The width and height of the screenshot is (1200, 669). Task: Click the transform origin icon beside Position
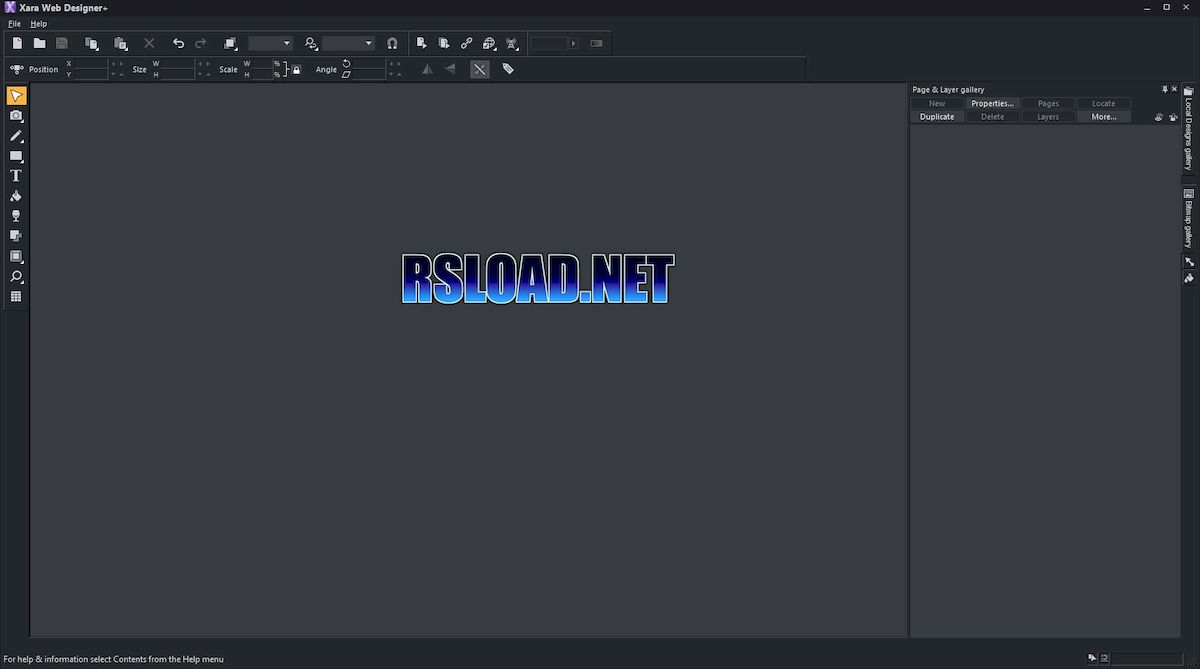[16, 69]
